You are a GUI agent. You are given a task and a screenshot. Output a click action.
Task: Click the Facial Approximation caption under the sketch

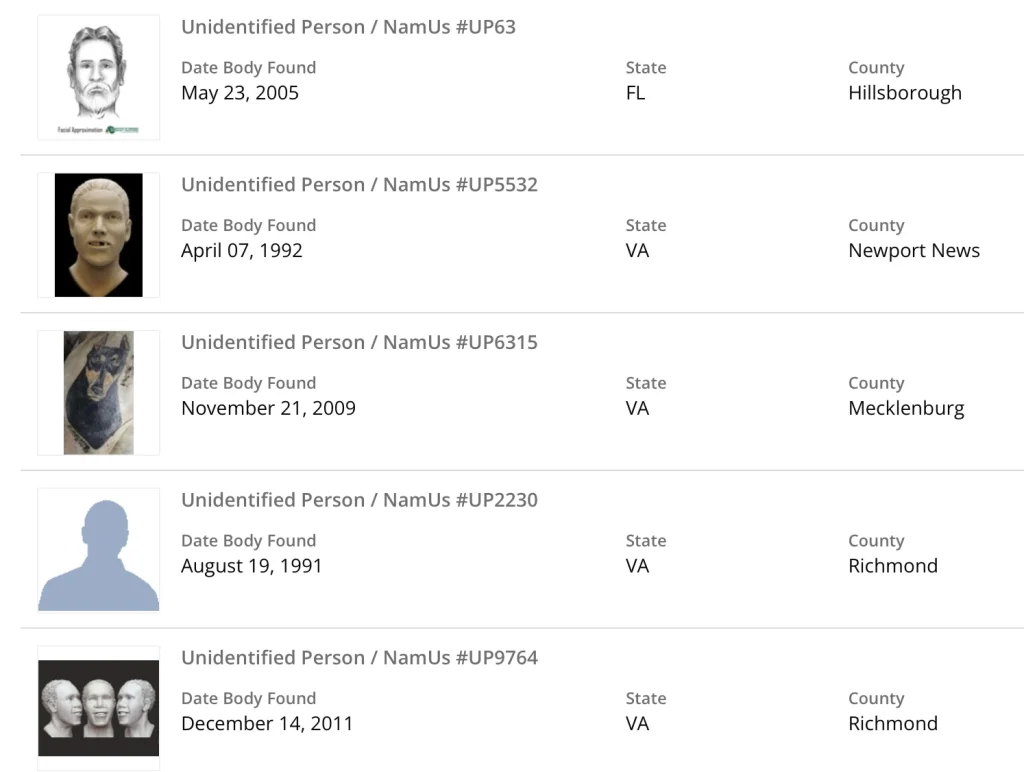pos(80,130)
